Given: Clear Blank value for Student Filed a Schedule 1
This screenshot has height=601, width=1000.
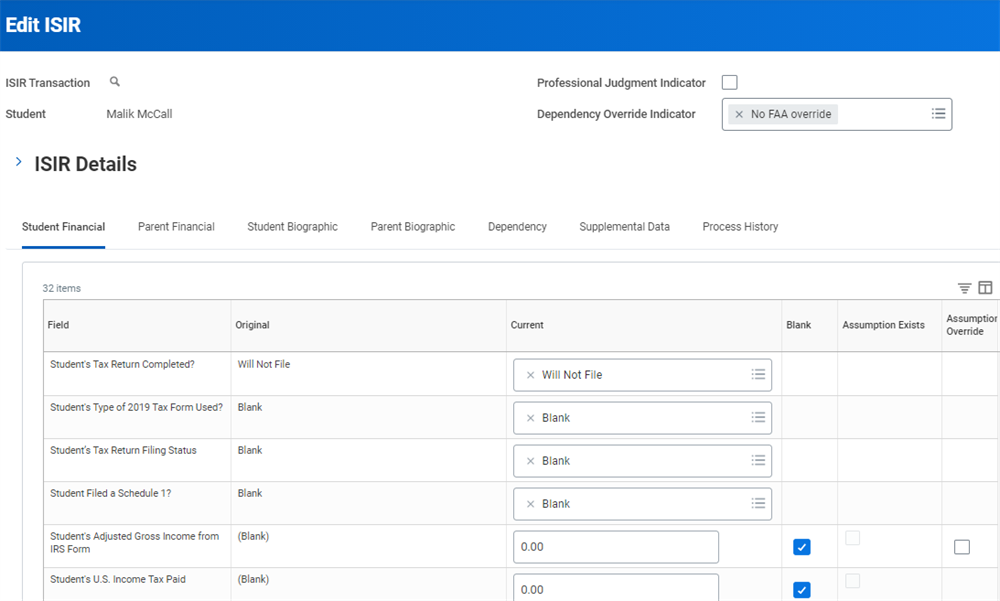Looking at the screenshot, I should click(530, 504).
